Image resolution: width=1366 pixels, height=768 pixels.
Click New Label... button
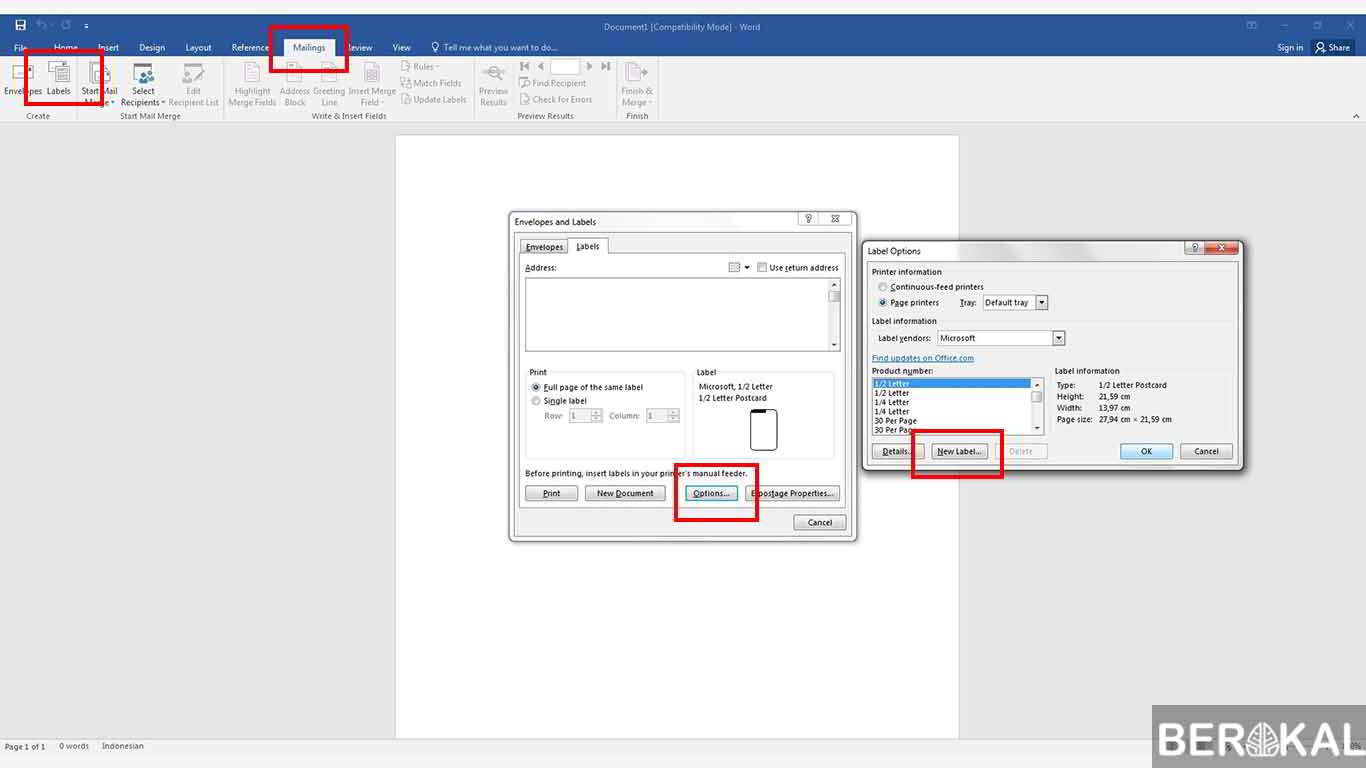point(959,451)
